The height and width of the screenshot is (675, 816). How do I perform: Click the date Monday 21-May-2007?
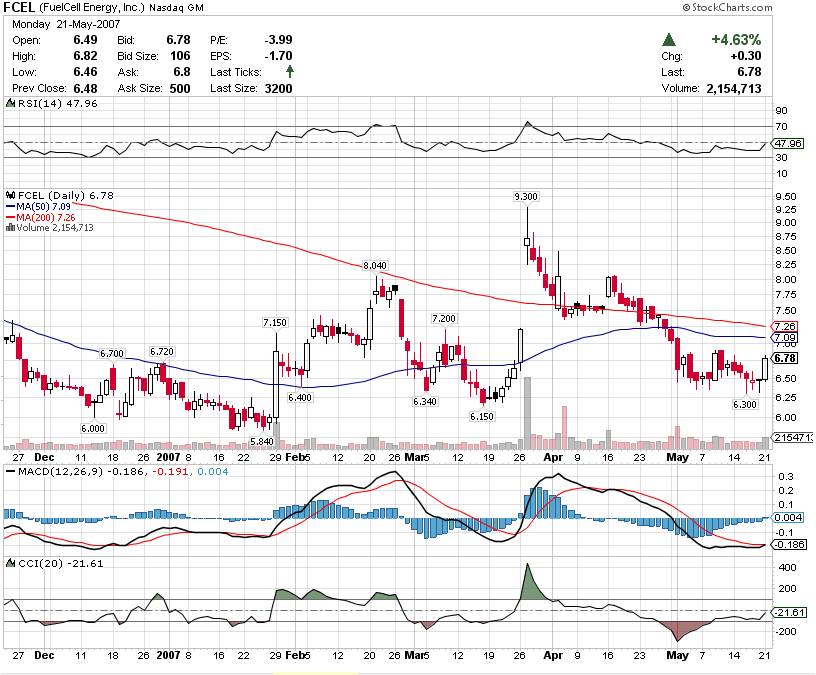66,24
